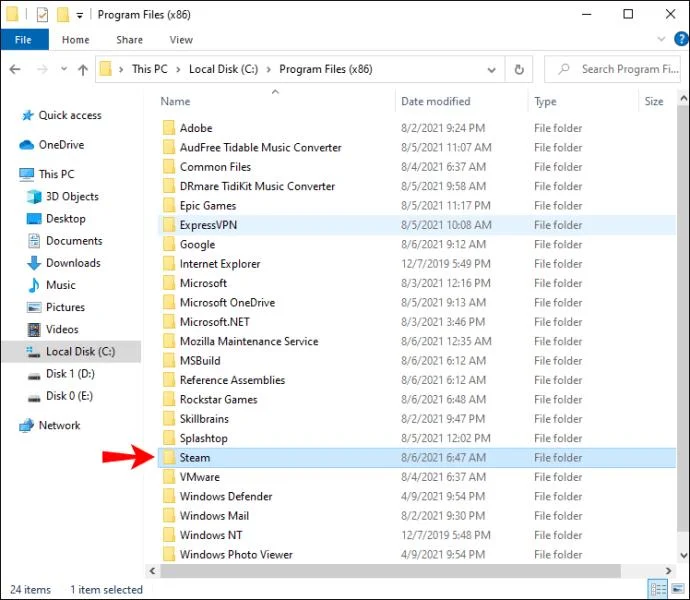
Task: Refresh the Program Files (x86) folder
Action: (519, 70)
